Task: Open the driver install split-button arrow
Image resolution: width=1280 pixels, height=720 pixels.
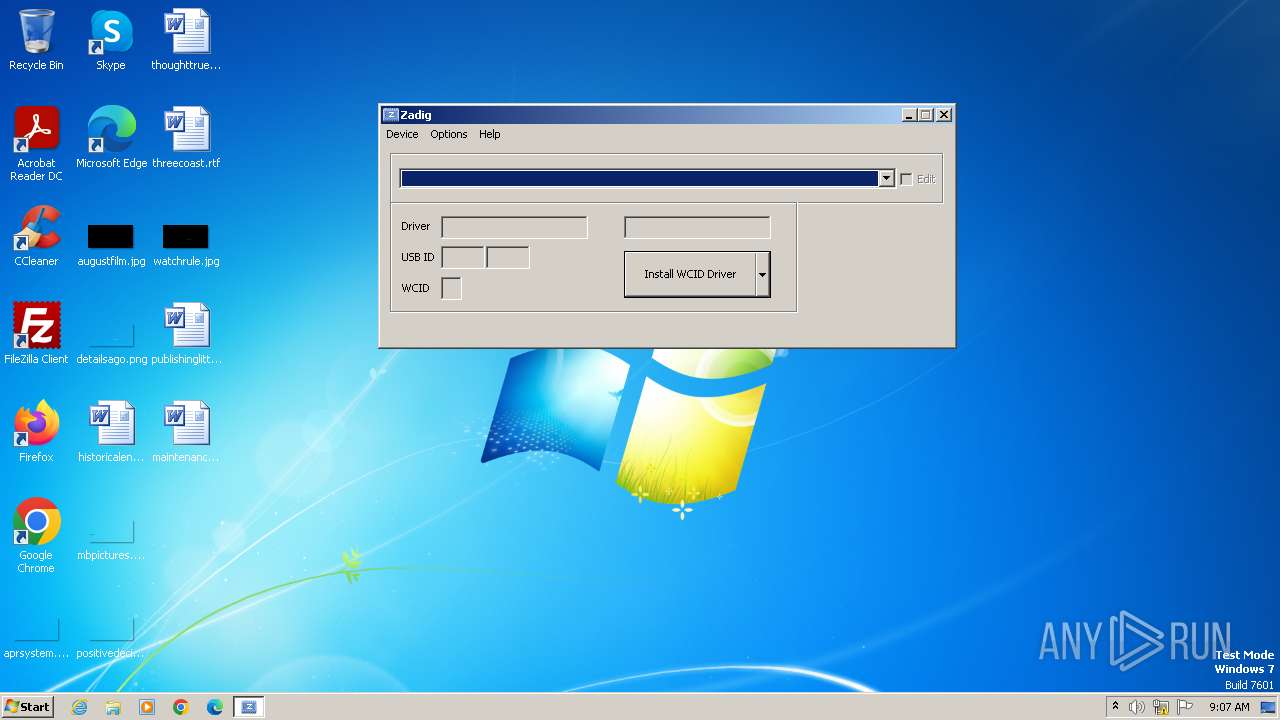Action: pos(763,274)
